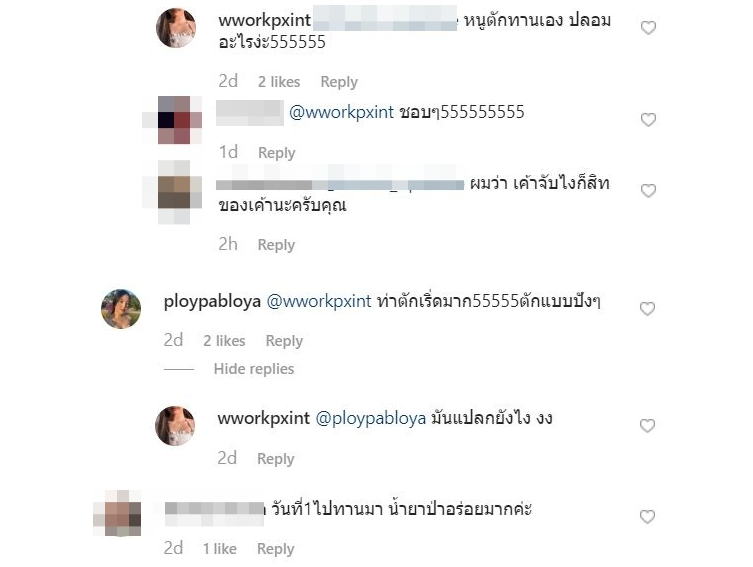
Task: Reply to ploypabloya's comment
Action: 284,341
